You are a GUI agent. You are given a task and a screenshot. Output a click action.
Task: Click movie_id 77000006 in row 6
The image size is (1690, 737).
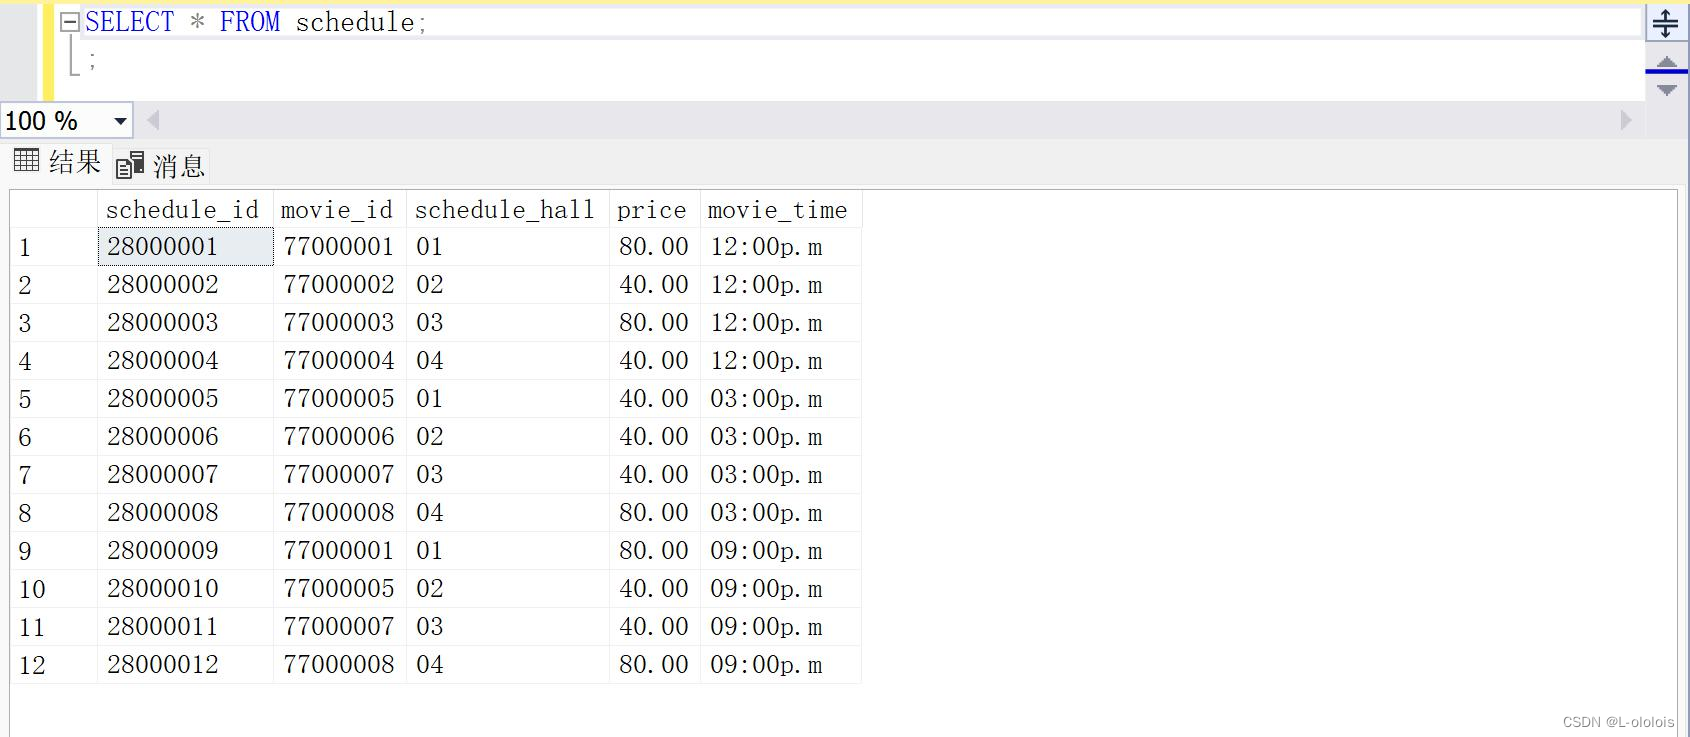[x=340, y=437]
